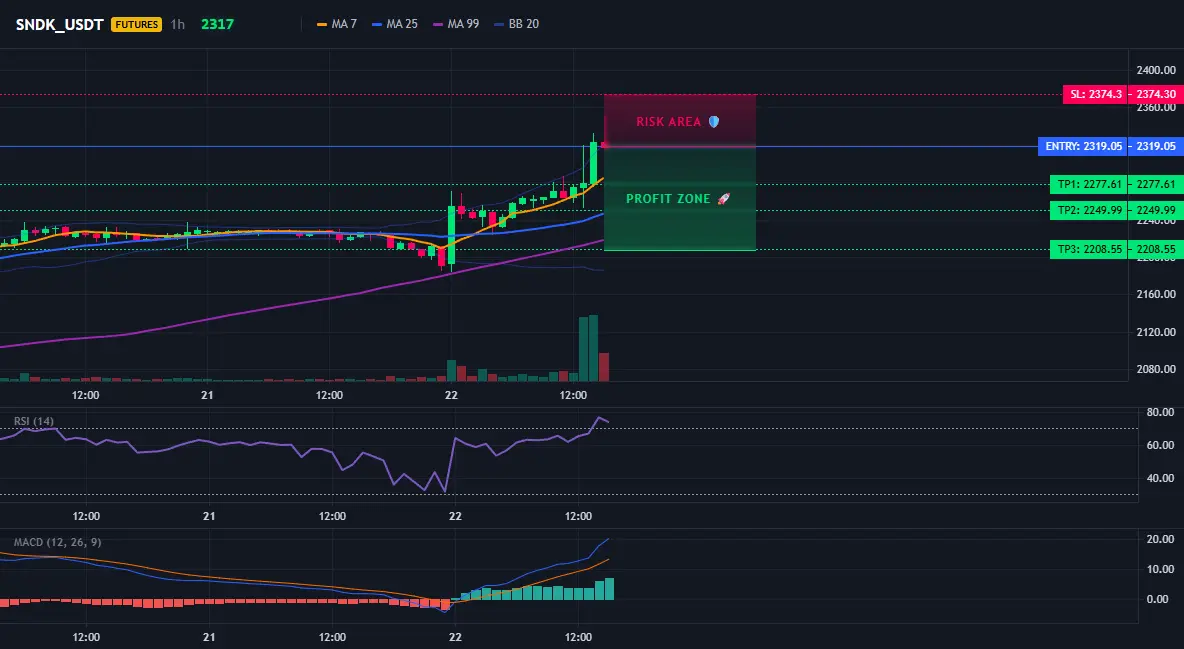Click the TP1: 2277.61 label
Viewport: 1184px width, 649px height.
coord(1089,184)
